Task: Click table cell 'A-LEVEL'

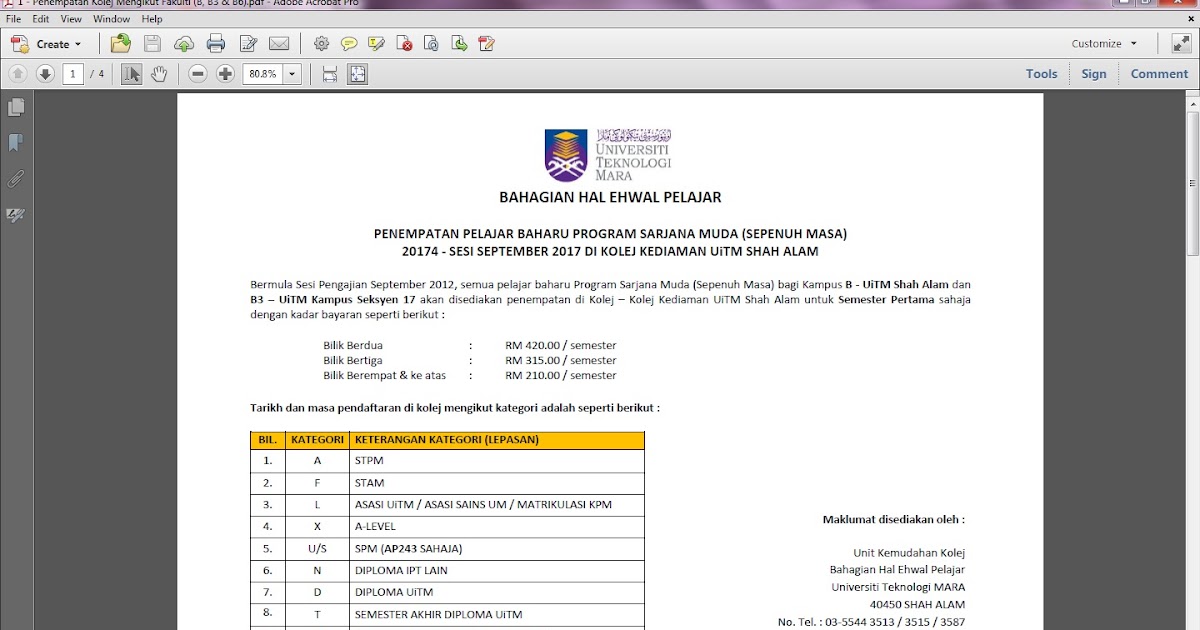Action: [x=375, y=526]
